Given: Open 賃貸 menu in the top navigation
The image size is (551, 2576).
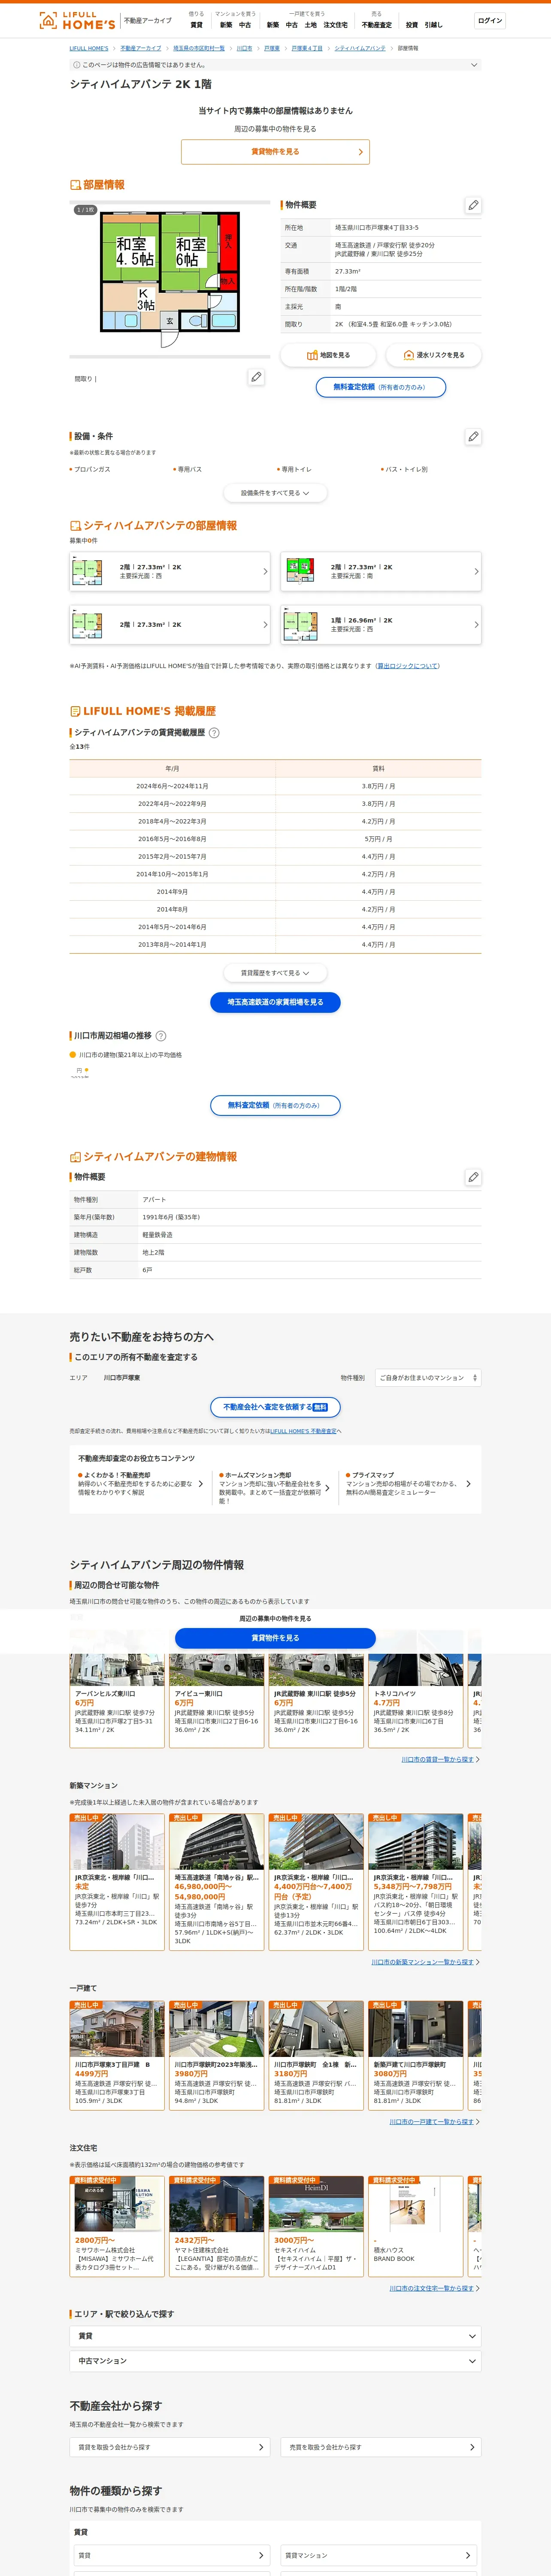Looking at the screenshot, I should (196, 25).
